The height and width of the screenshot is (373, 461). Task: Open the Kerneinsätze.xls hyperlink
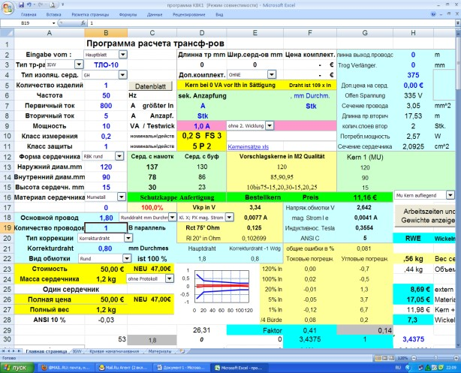click(x=248, y=147)
